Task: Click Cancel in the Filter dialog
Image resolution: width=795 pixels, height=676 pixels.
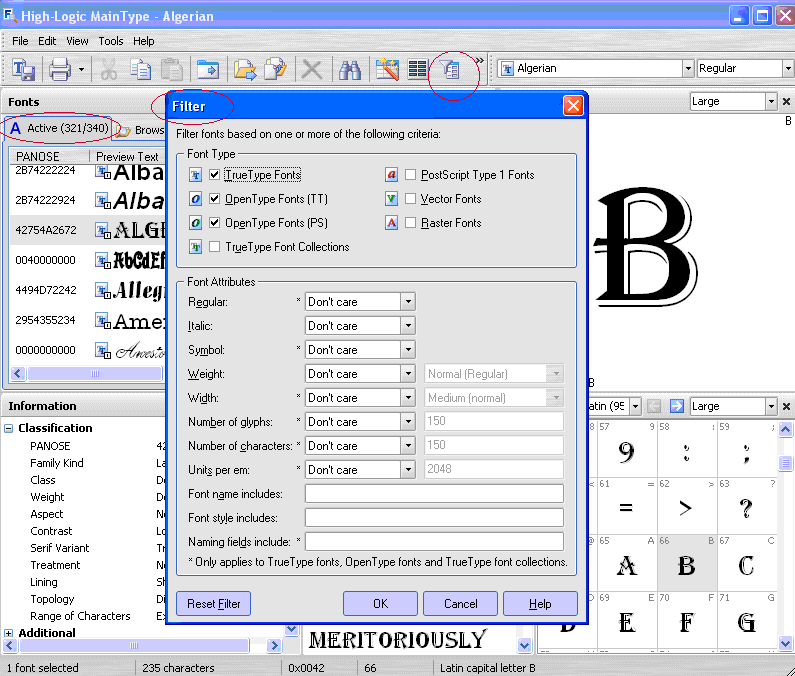Action: (x=460, y=603)
